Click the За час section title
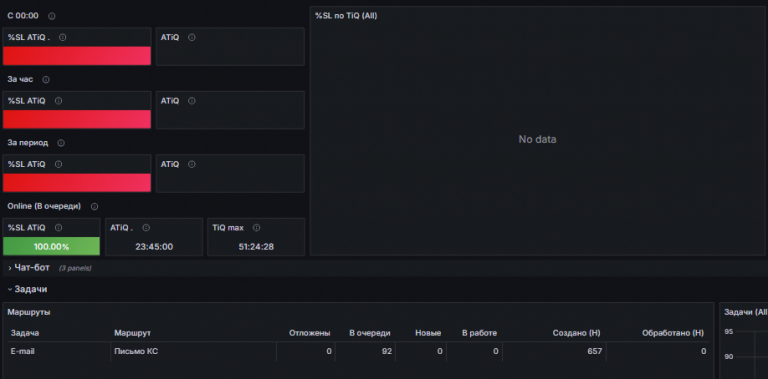768x379 pixels. [x=20, y=79]
